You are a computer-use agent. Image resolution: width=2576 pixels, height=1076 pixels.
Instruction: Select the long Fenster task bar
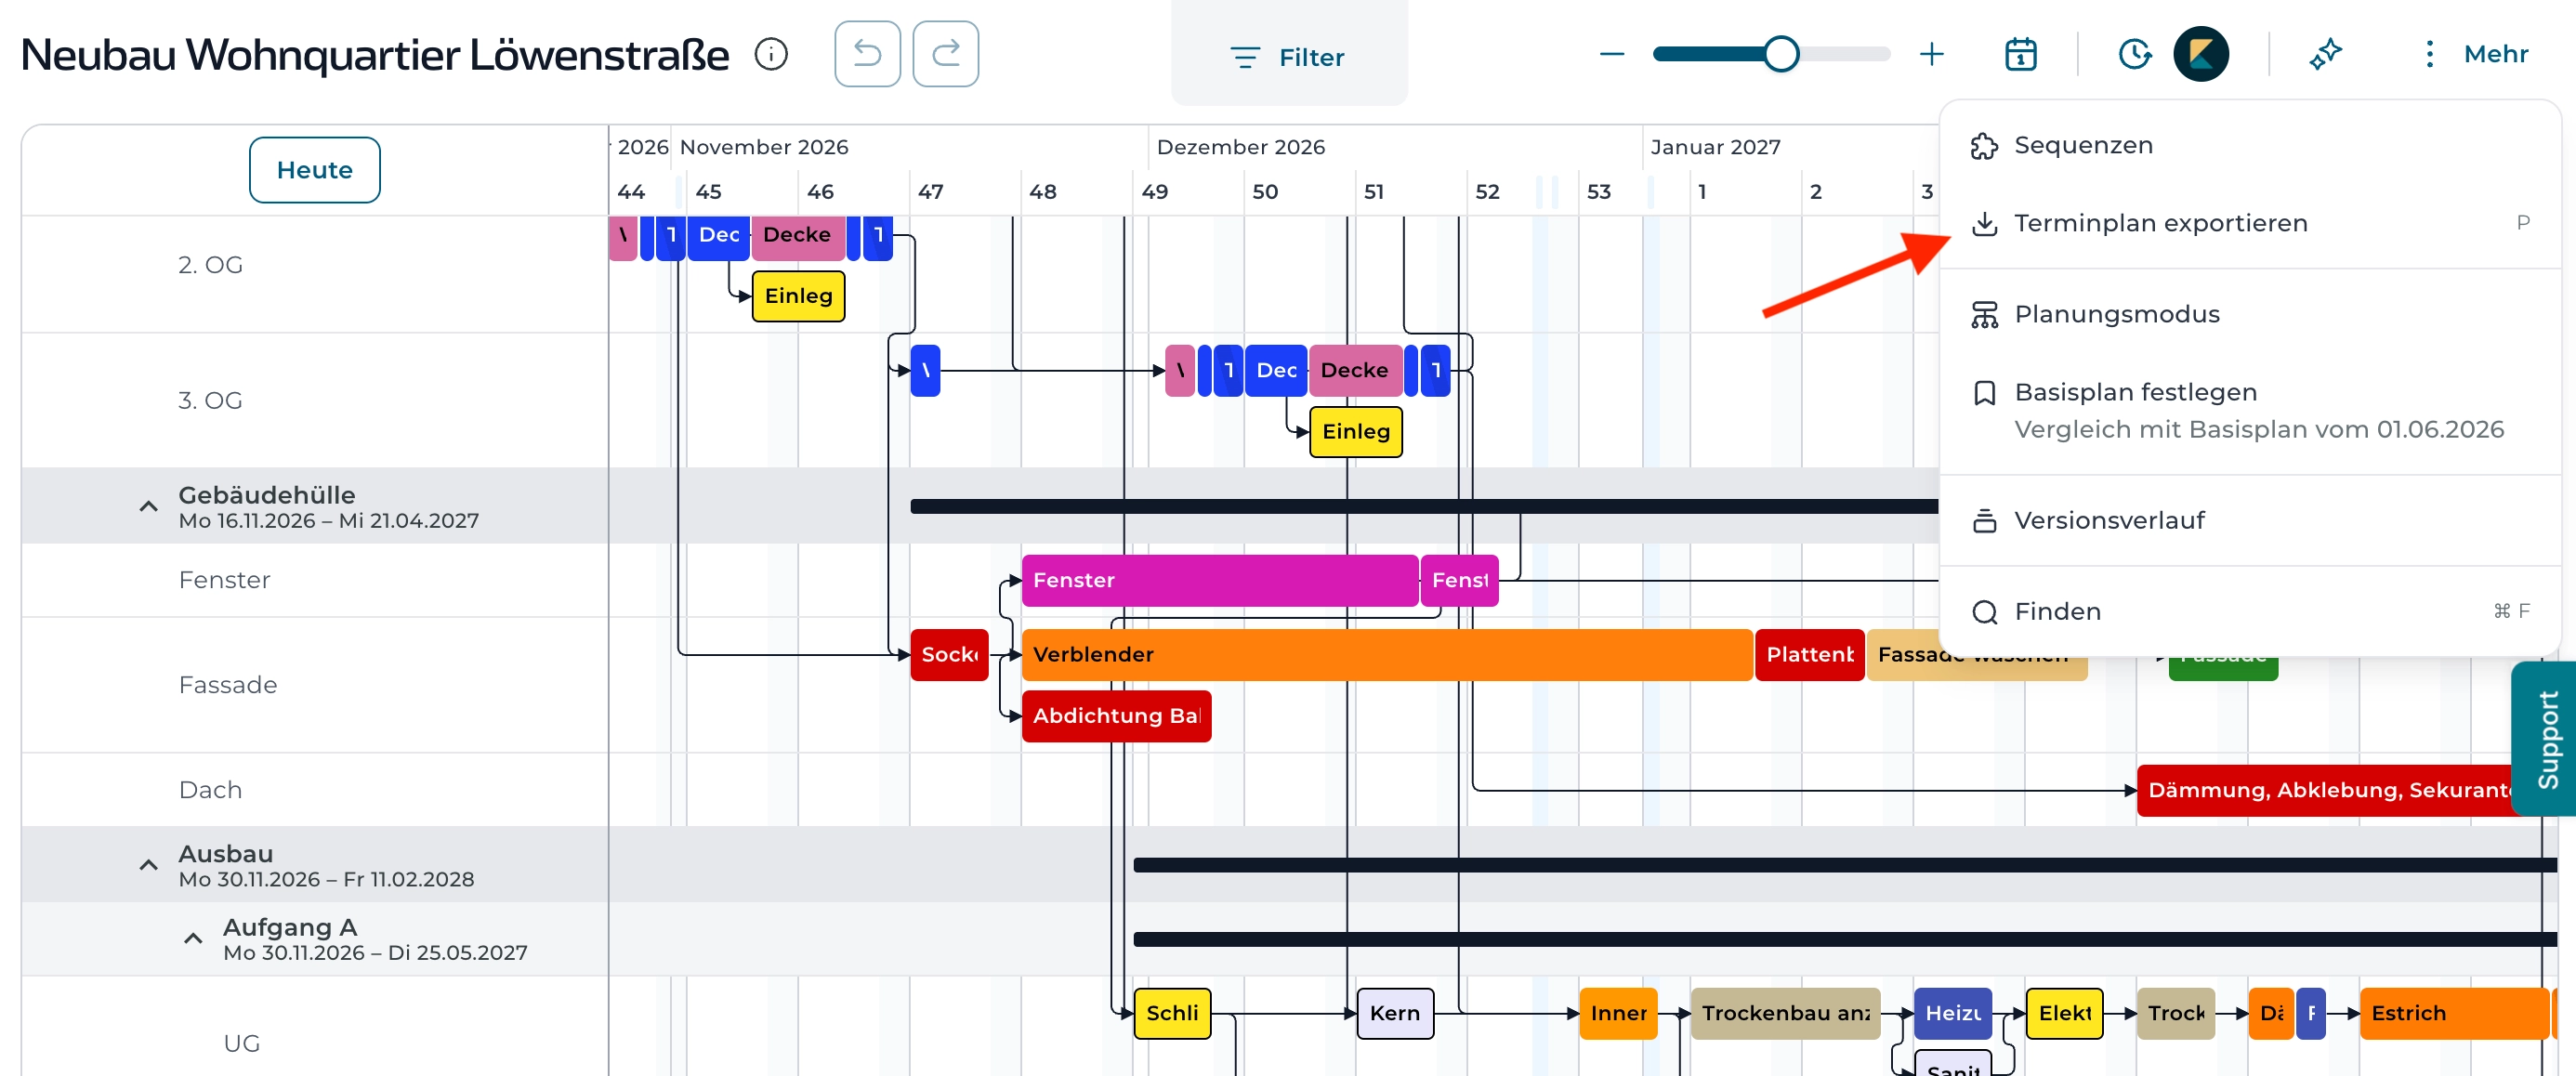1220,581
